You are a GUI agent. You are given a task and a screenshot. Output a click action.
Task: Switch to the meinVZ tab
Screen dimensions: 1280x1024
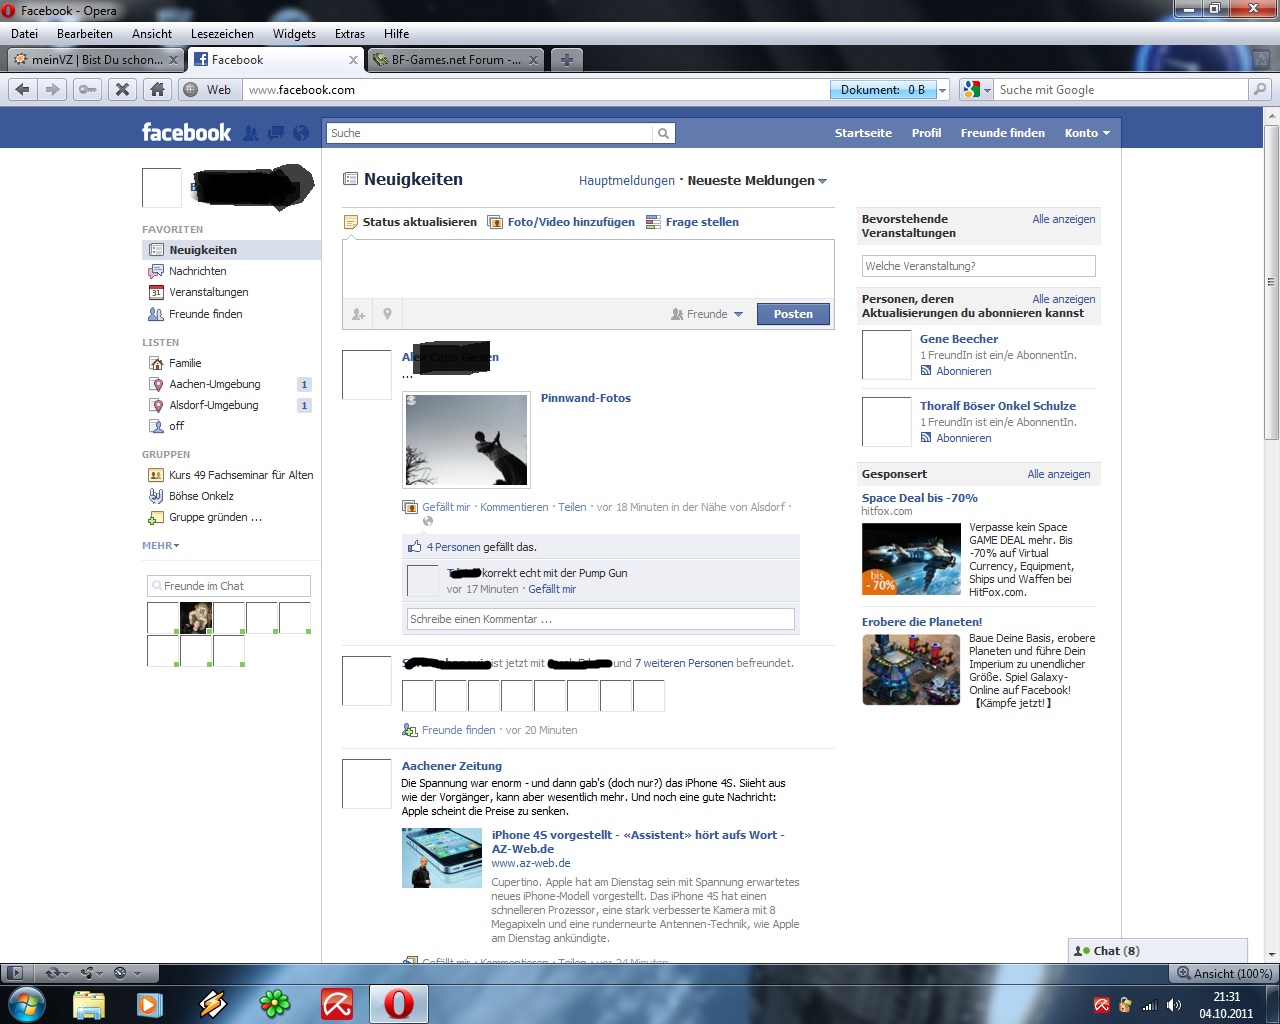[96, 59]
